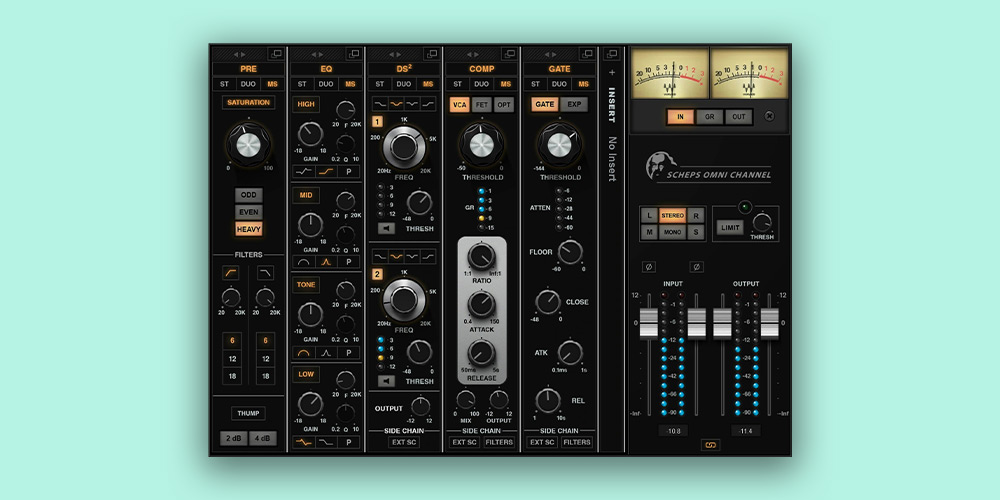
Task: Open side chain FILTERS in the COMP module
Action: point(499,442)
